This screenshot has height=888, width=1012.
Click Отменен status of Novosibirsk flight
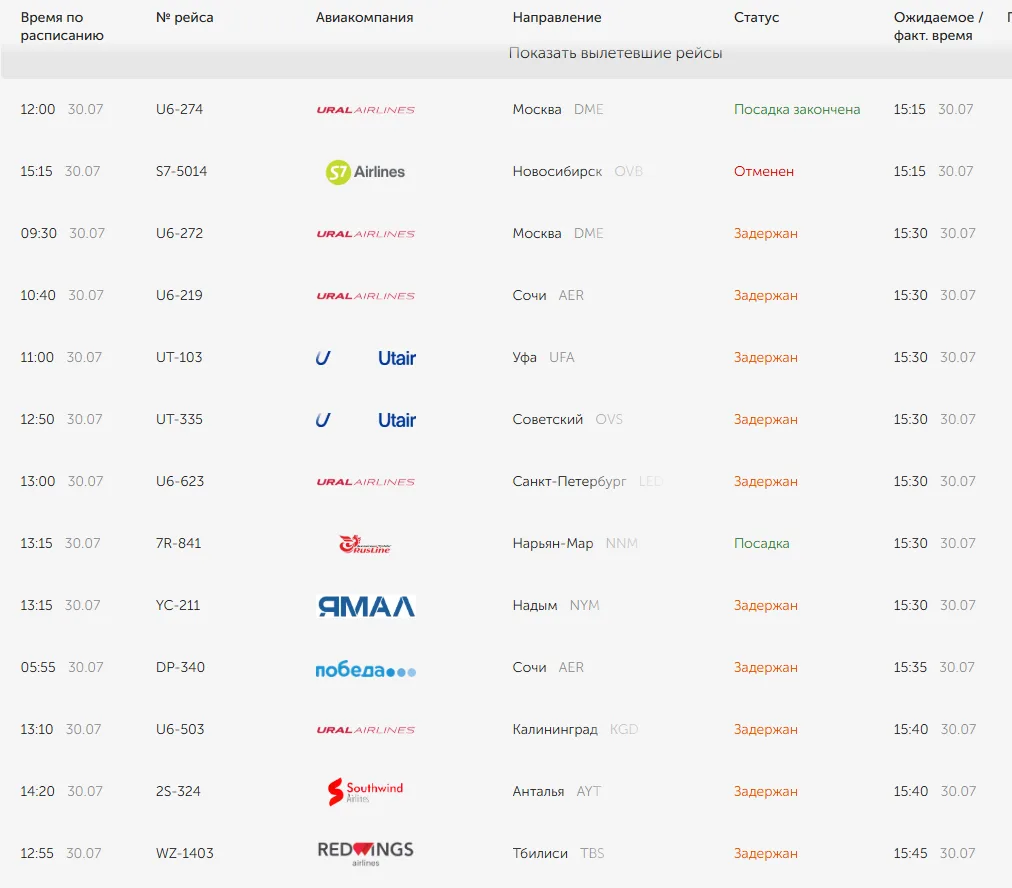point(764,172)
